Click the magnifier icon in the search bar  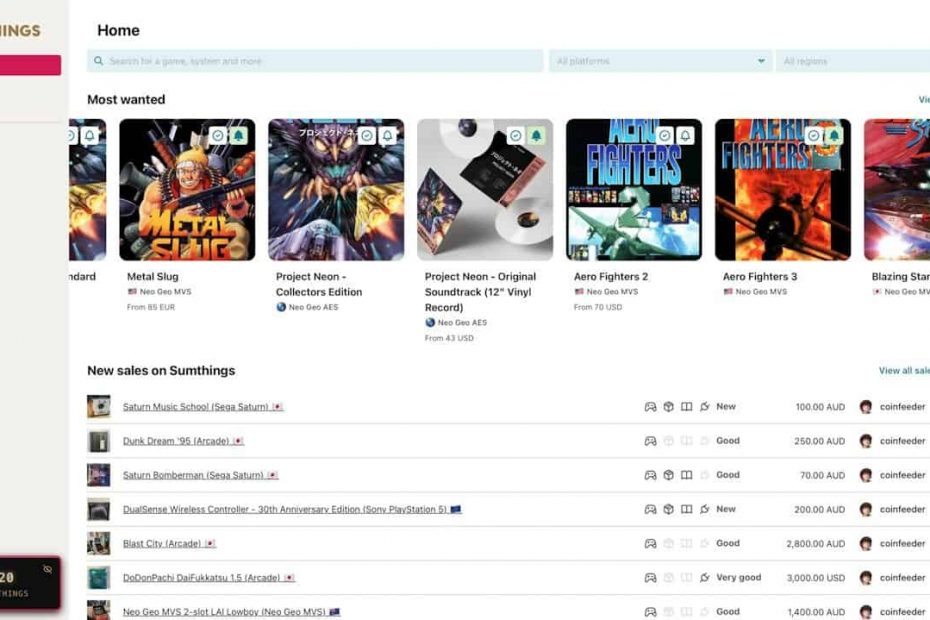pos(98,61)
